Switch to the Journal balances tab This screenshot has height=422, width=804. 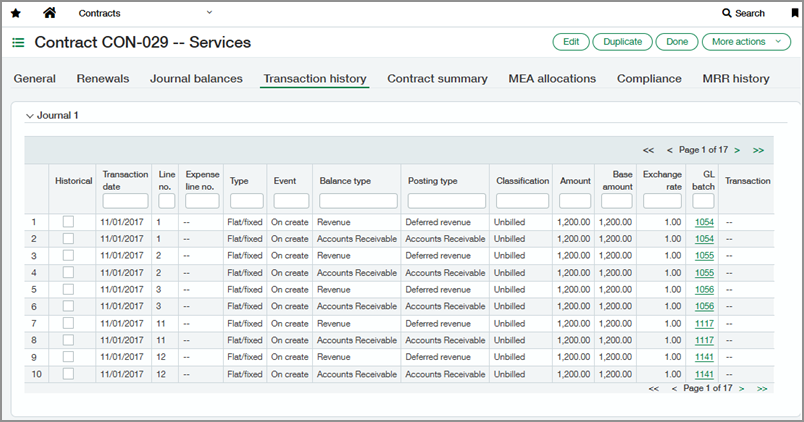[x=196, y=78]
